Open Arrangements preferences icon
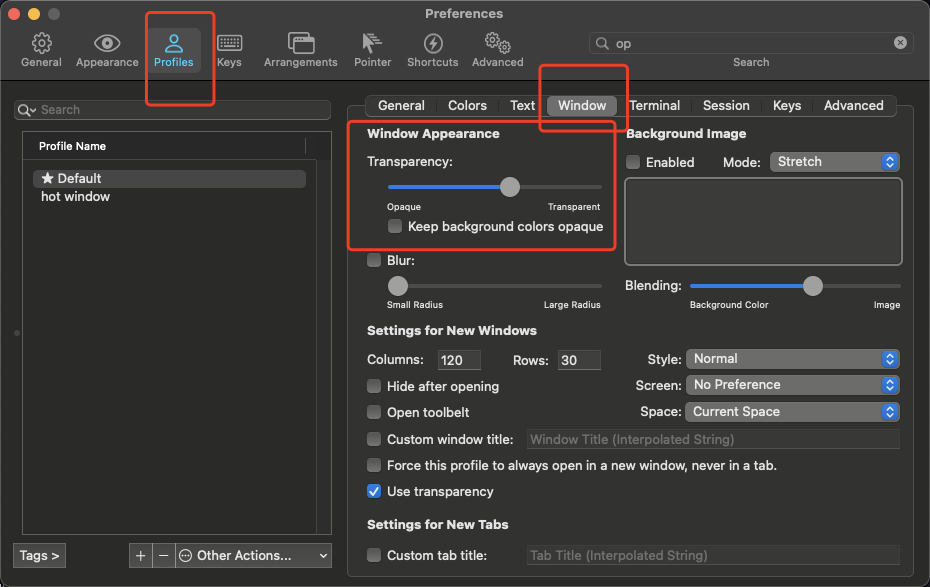Viewport: 930px width, 587px height. (x=301, y=43)
